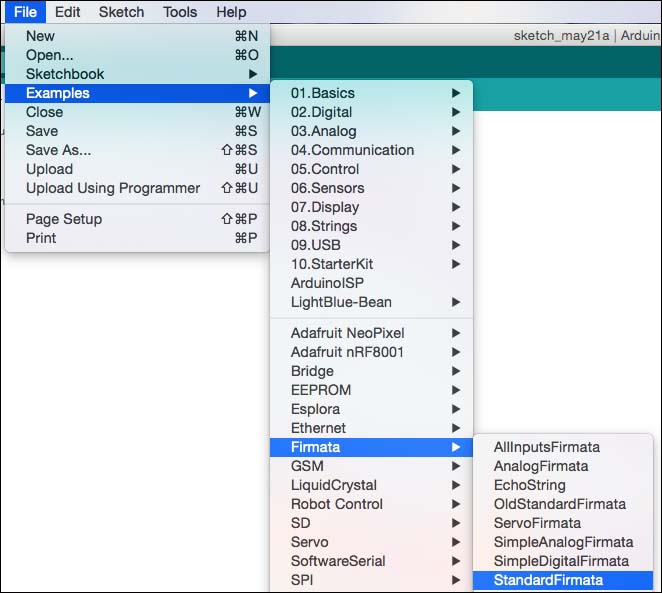Expand the 10.StarterKit examples submenu

click(371, 264)
